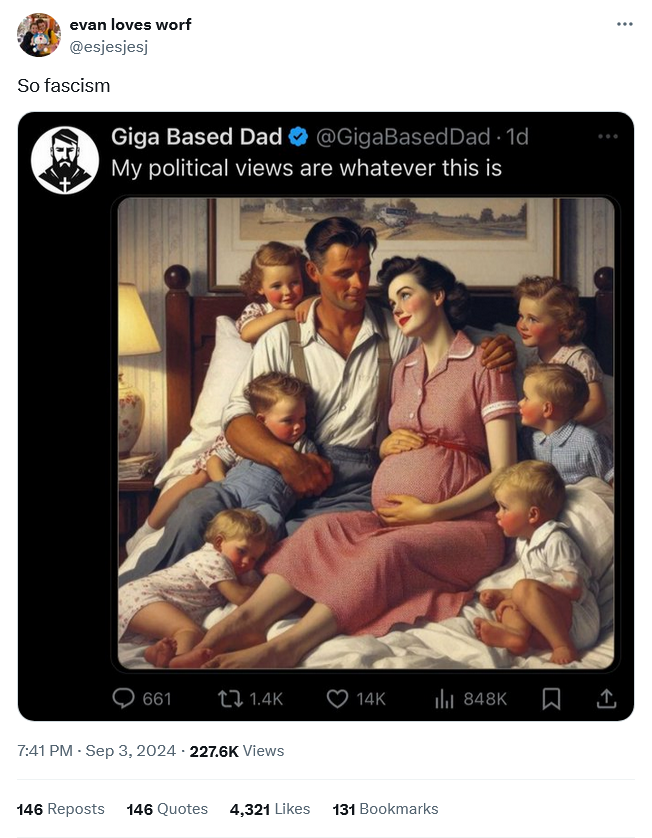Open the 131 Bookmarks count
The width and height of the screenshot is (652, 838).
[385, 809]
